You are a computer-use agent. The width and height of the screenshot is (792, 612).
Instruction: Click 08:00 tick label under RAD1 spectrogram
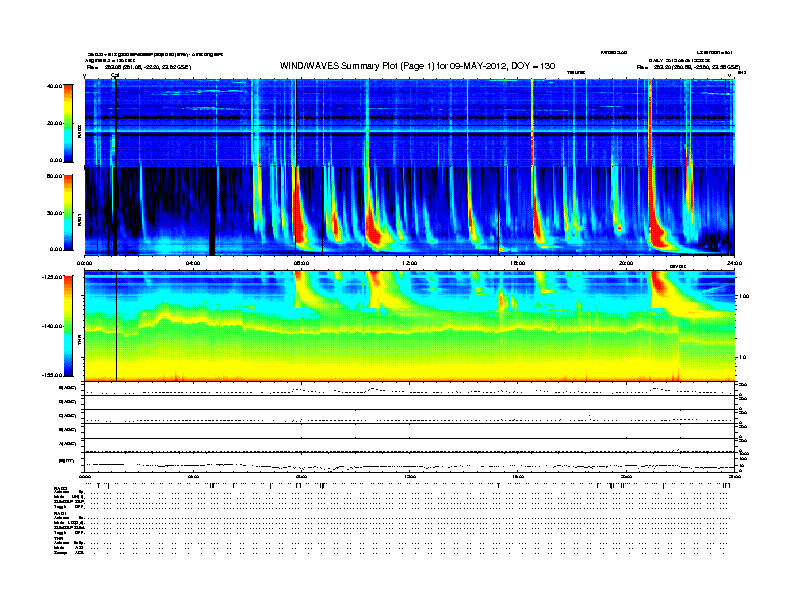coord(301,263)
